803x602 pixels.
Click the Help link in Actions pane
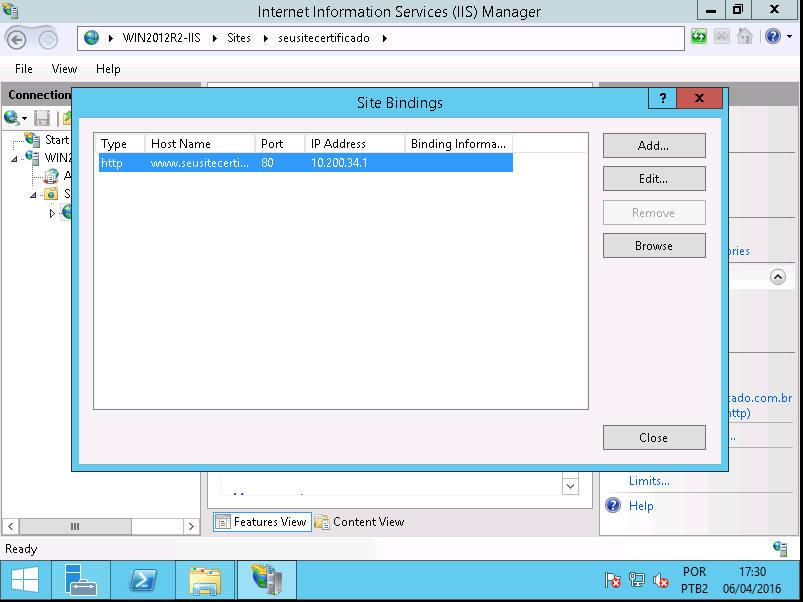click(641, 506)
